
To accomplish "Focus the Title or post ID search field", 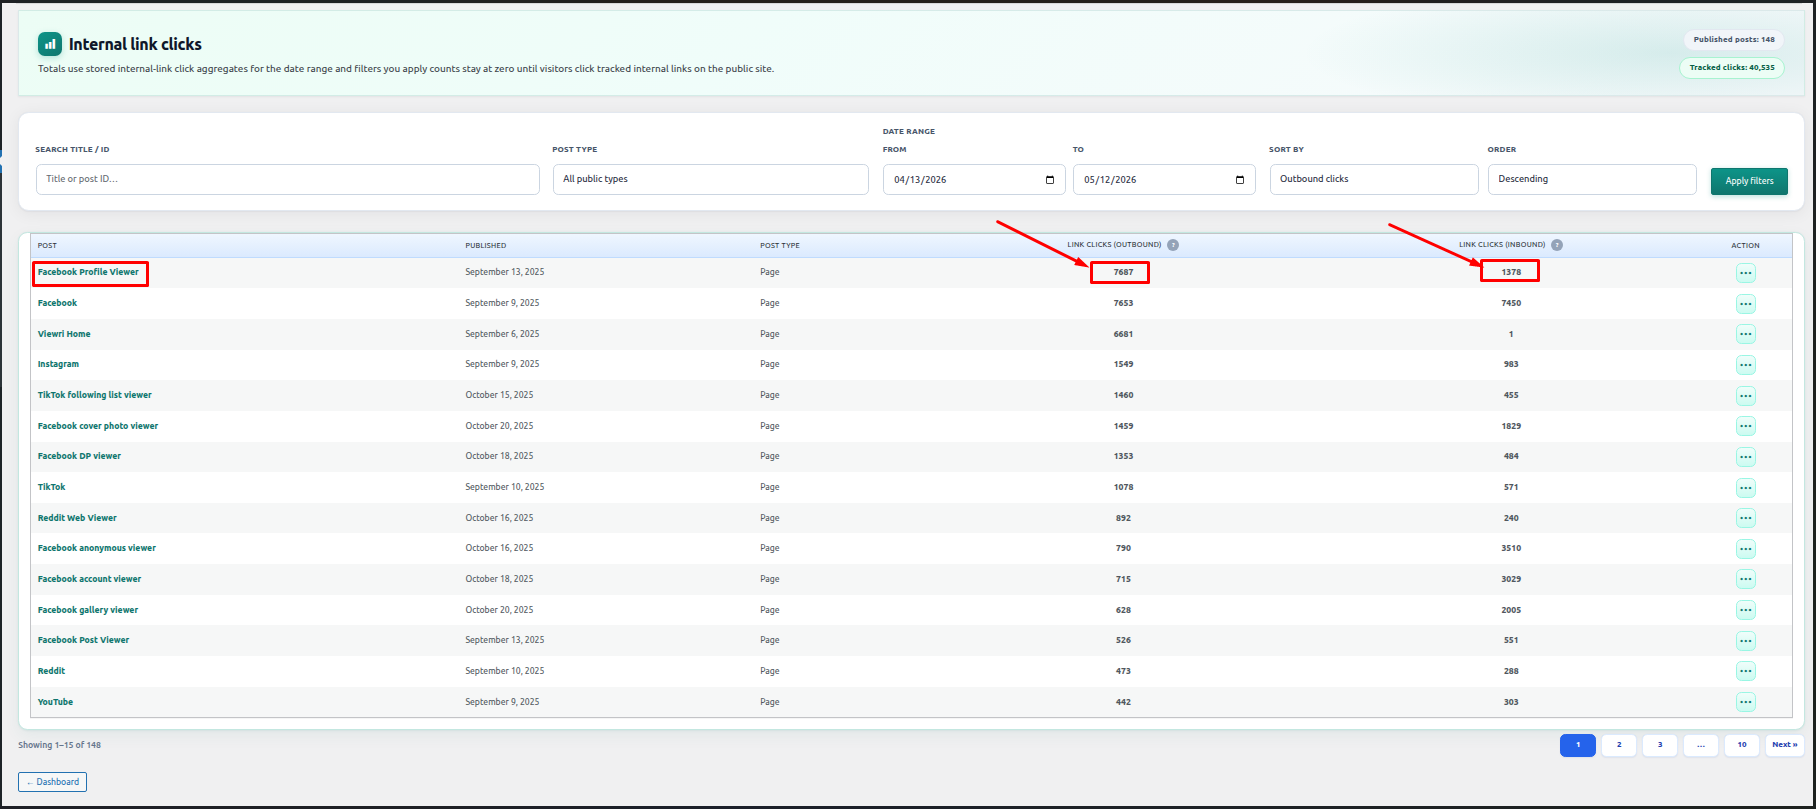I will (287, 179).
